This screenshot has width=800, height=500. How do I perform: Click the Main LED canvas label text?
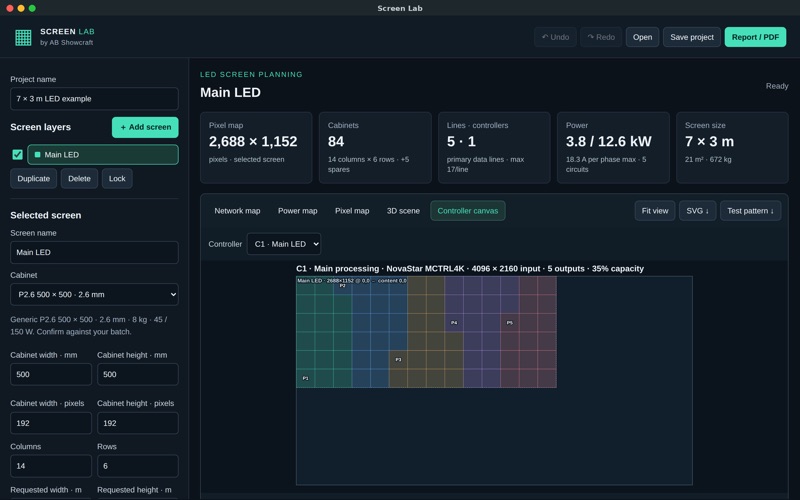(352, 280)
